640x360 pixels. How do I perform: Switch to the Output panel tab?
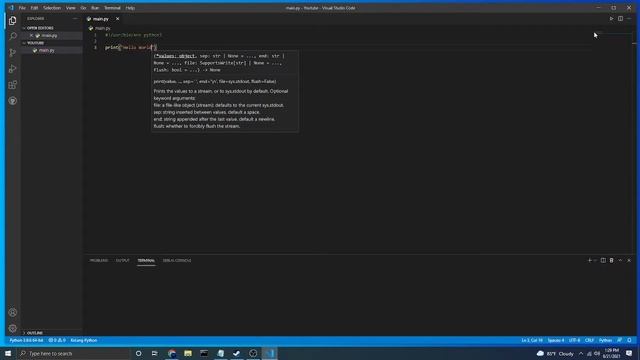tap(122, 260)
